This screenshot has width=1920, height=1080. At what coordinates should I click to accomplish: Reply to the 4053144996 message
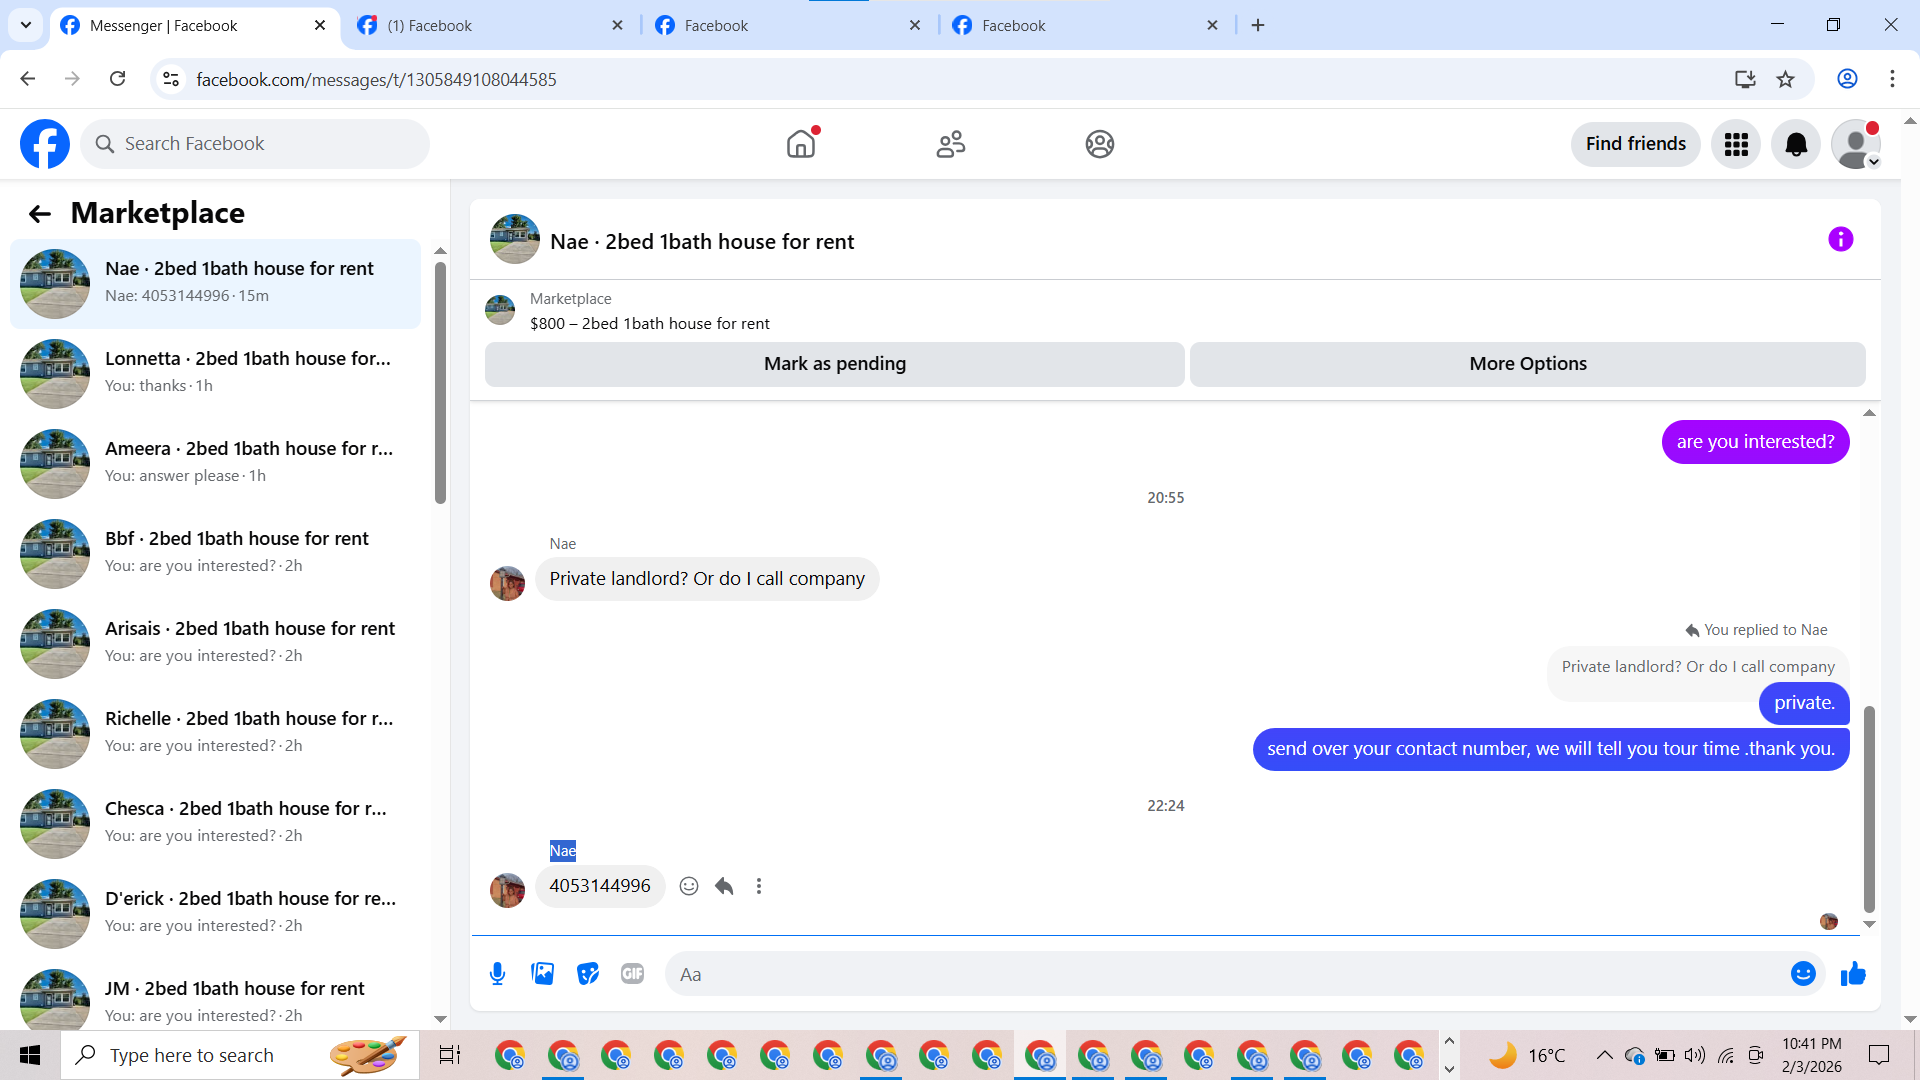(724, 886)
